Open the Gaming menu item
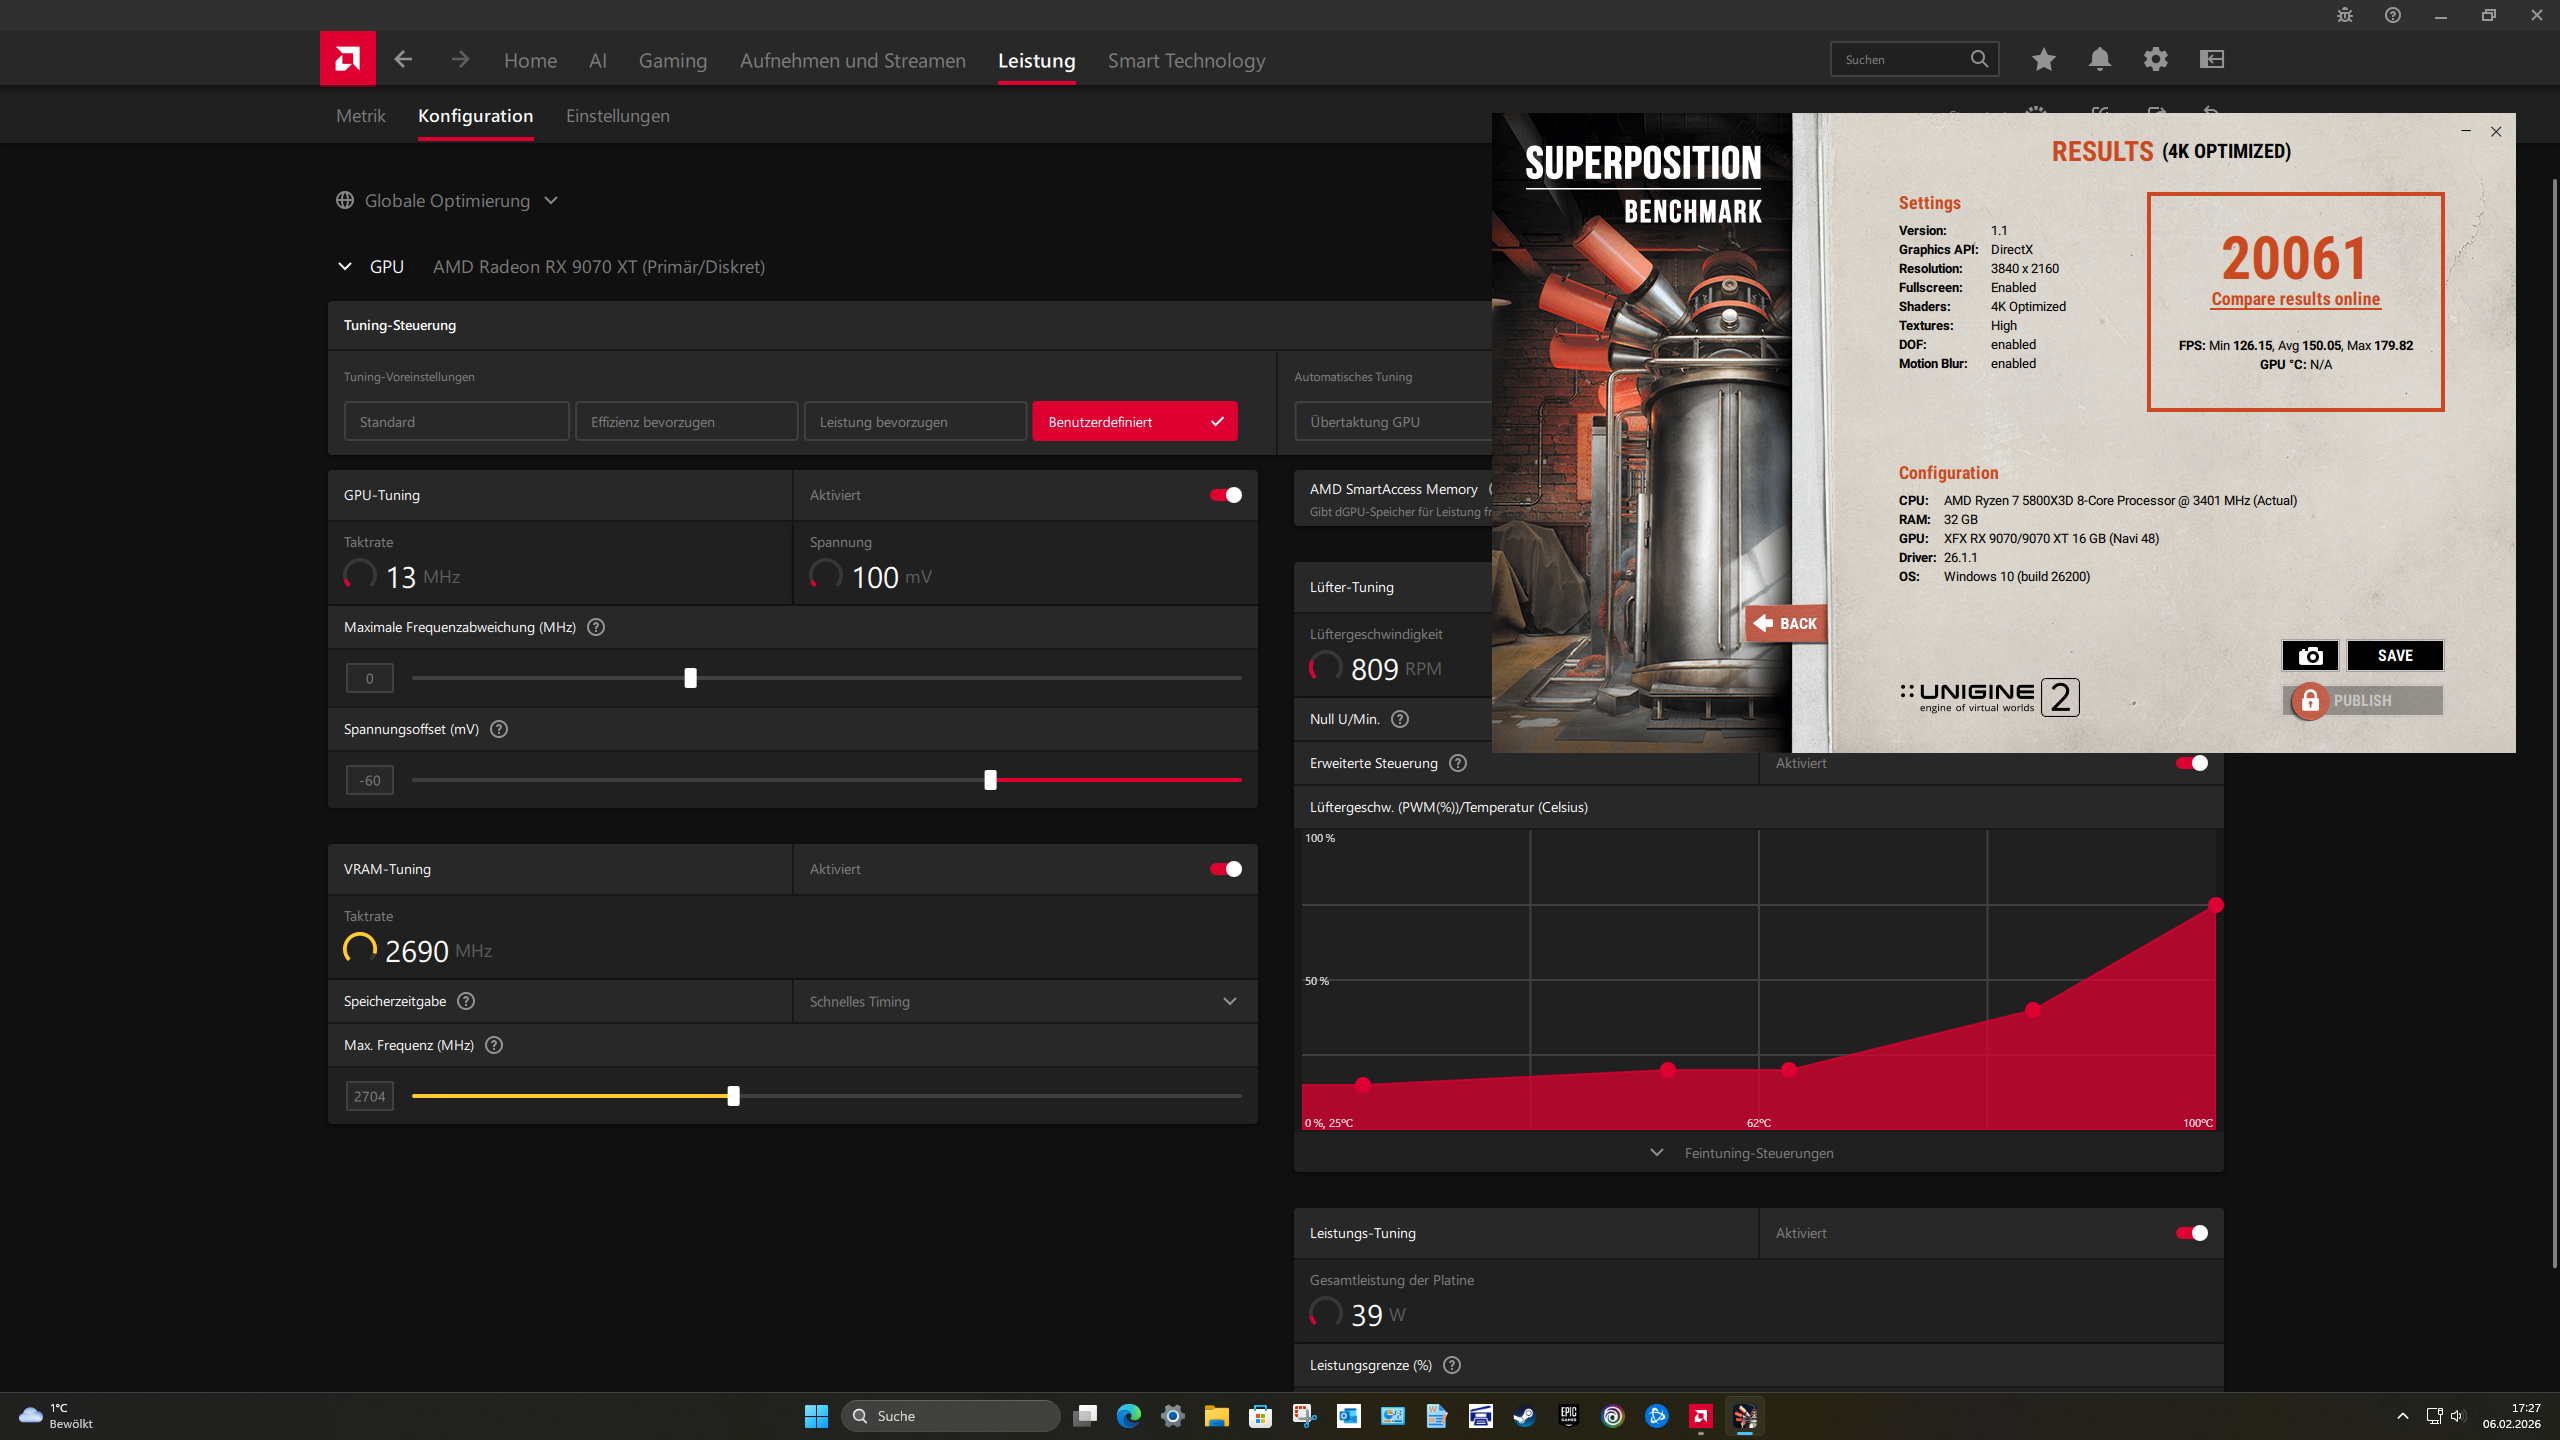The image size is (2560, 1440). tap(672, 60)
